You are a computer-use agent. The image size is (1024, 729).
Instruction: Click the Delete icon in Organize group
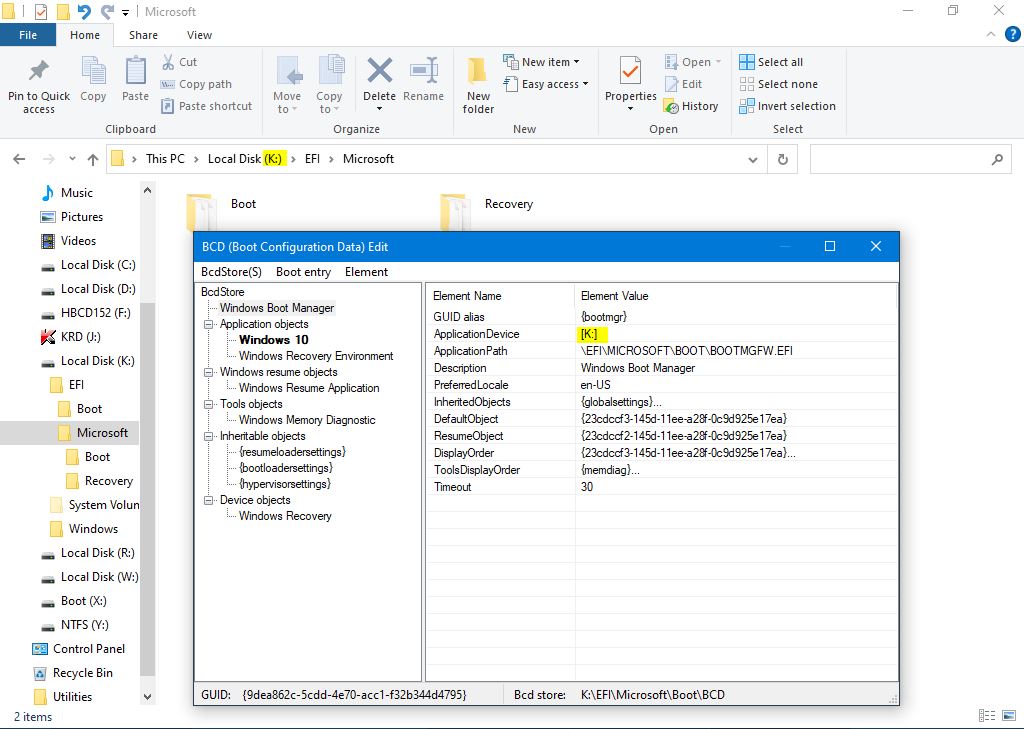379,73
